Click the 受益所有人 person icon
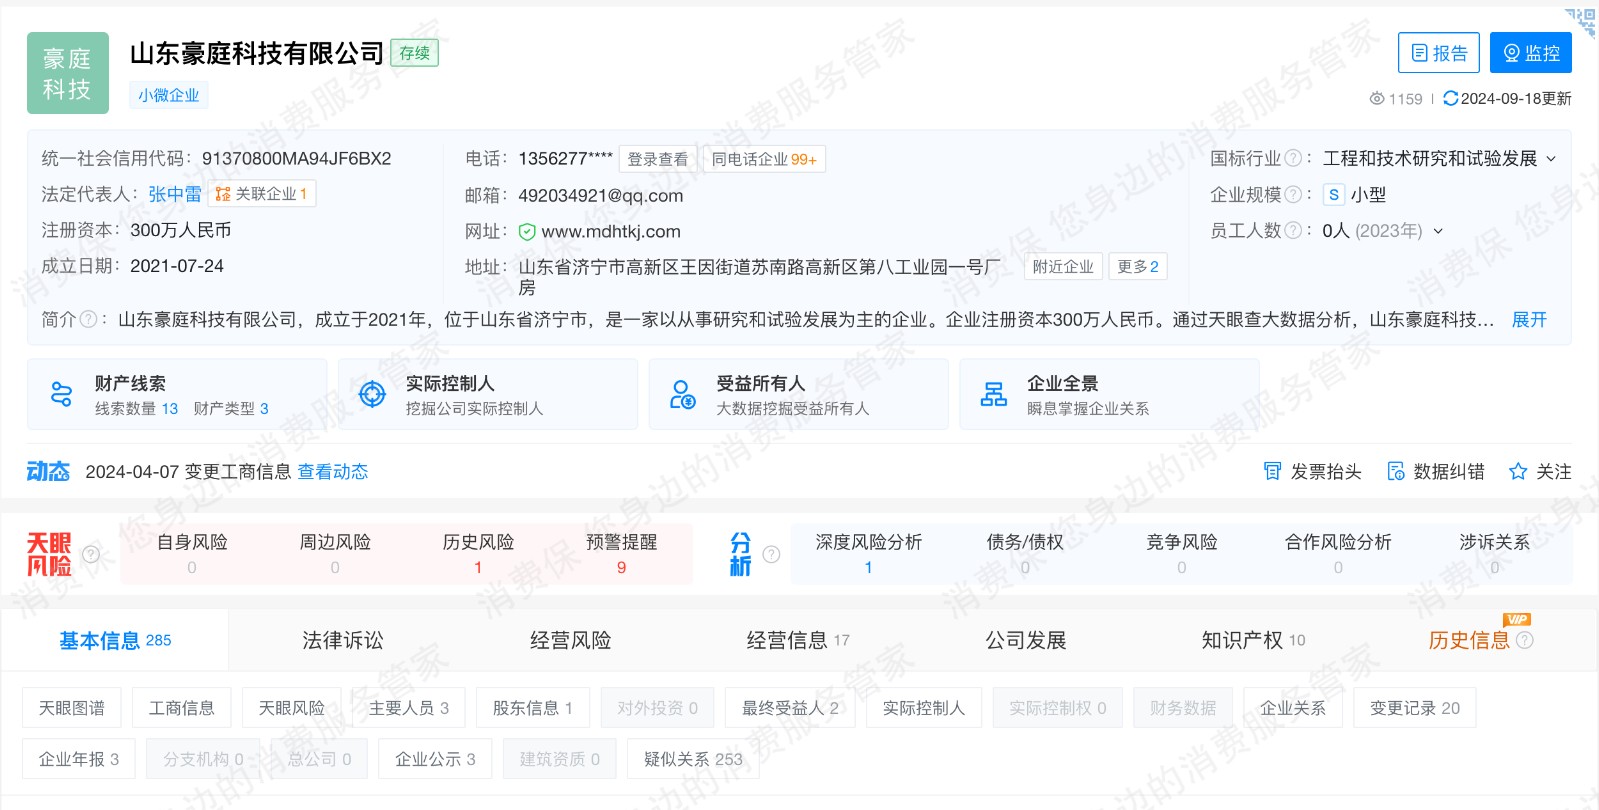1599x810 pixels. pos(683,394)
